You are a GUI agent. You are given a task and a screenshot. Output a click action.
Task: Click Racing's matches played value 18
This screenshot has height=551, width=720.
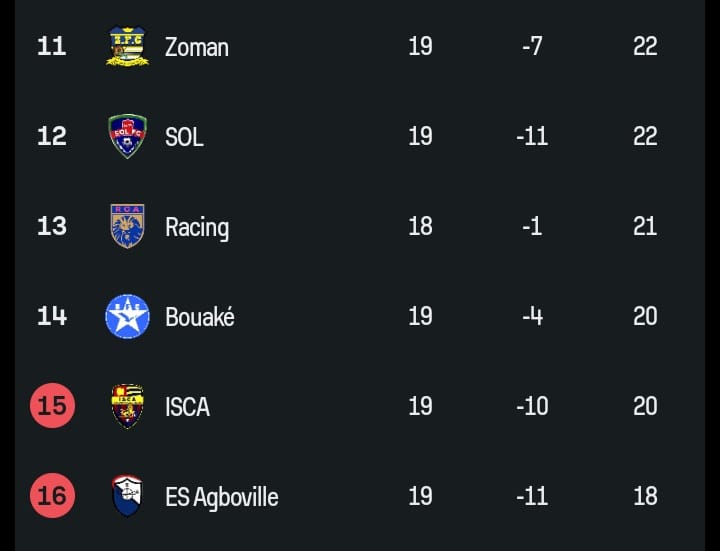click(x=420, y=226)
